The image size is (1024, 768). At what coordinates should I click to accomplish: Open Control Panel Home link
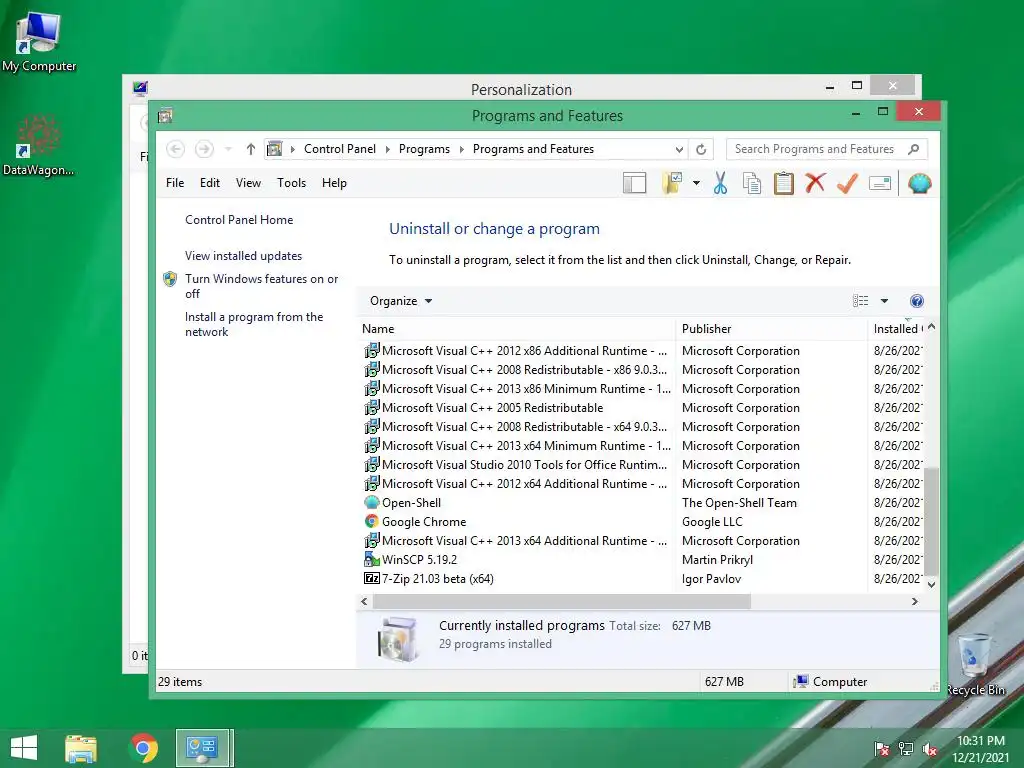coord(239,220)
